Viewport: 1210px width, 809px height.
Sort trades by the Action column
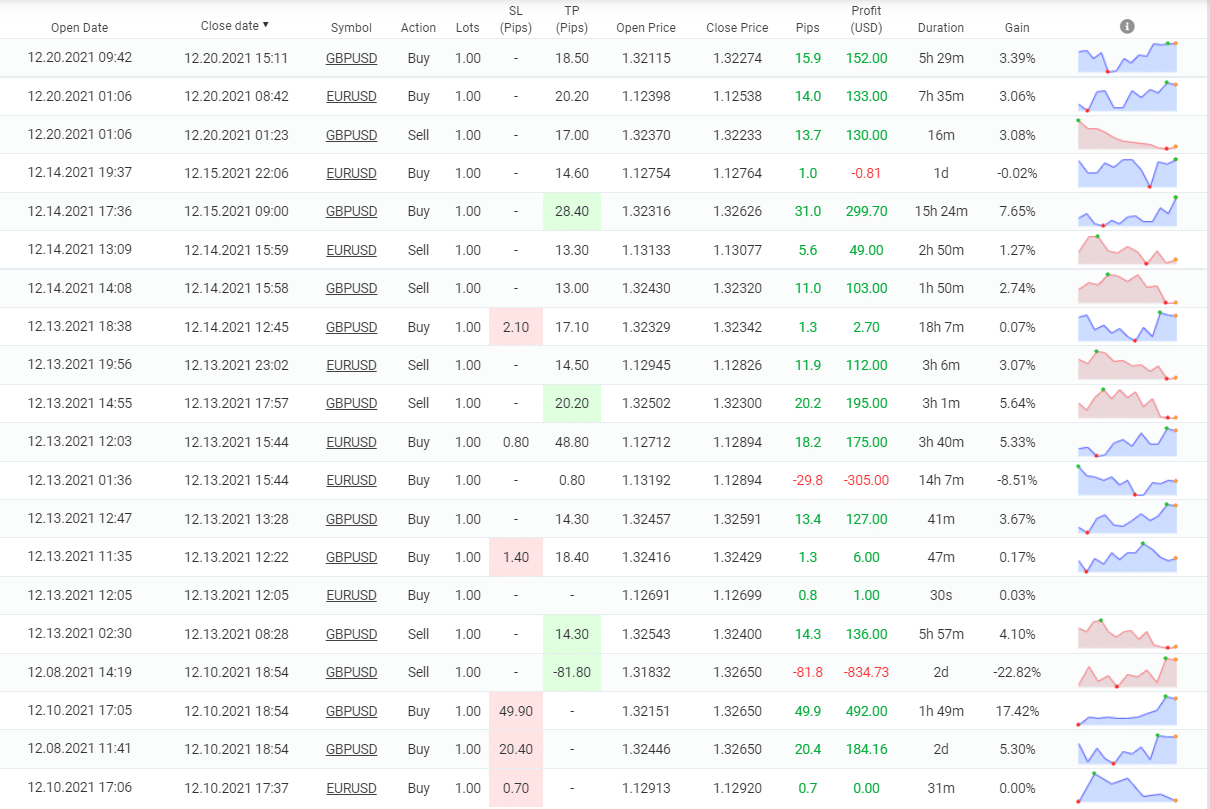coord(418,27)
